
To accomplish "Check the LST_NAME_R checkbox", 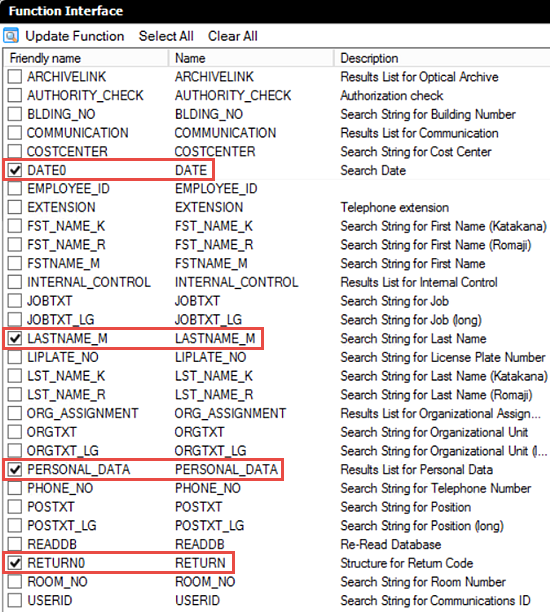I will (x=15, y=395).
